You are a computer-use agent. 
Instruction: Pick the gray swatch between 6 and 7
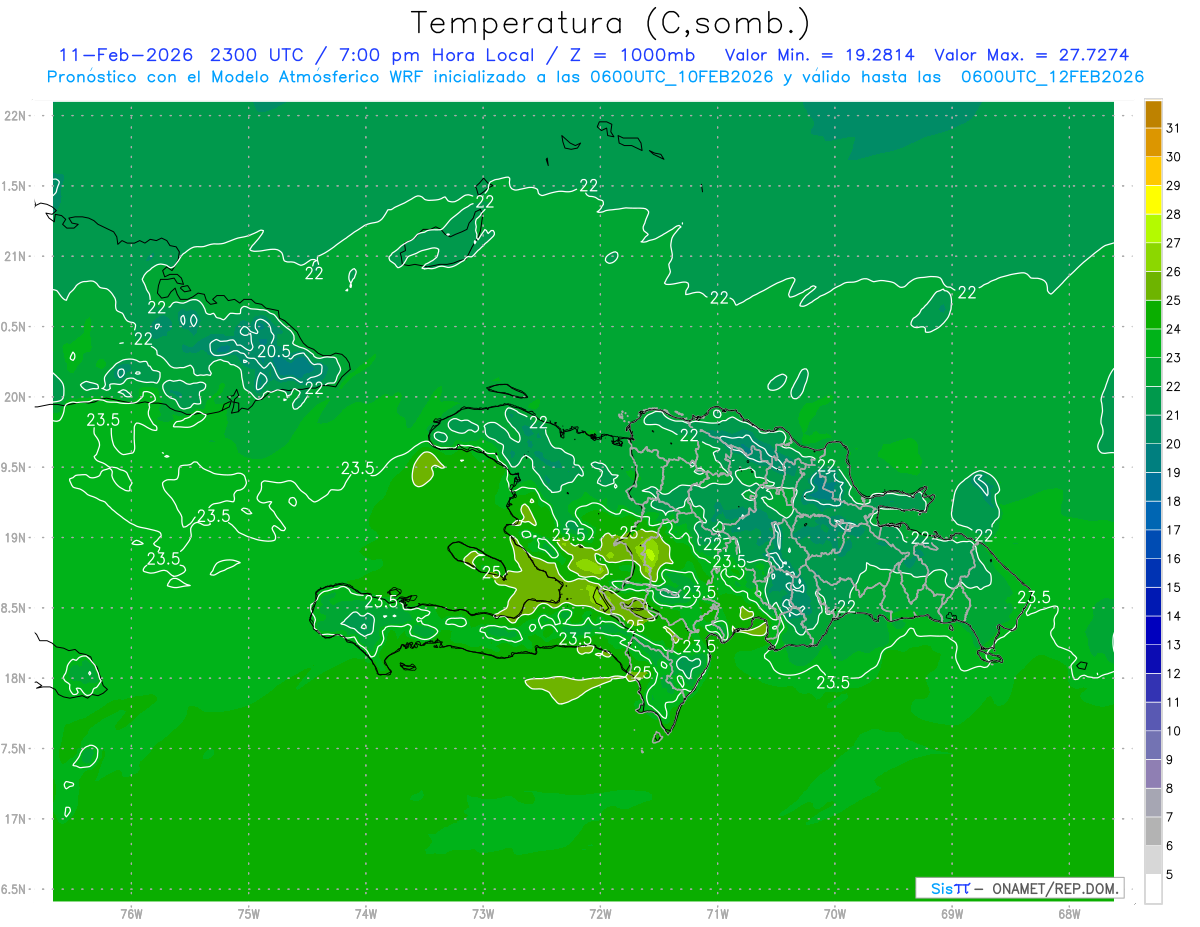coord(1153,831)
